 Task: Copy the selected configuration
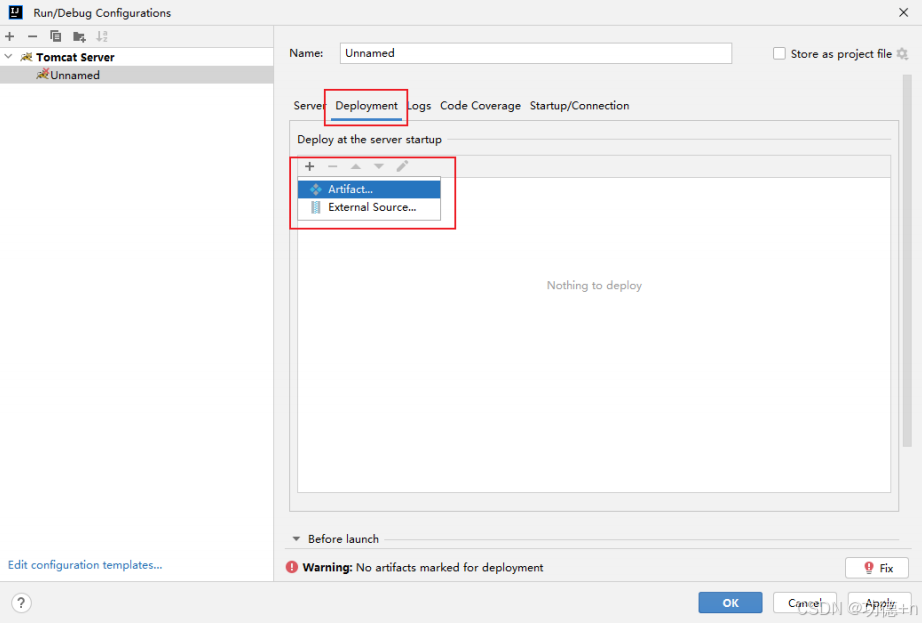pyautogui.click(x=55, y=36)
